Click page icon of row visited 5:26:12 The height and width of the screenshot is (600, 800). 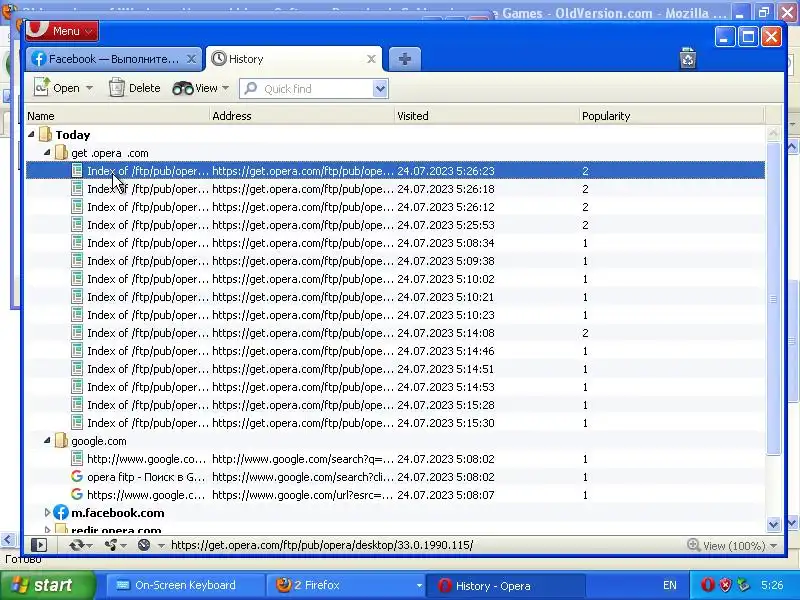(x=77, y=206)
